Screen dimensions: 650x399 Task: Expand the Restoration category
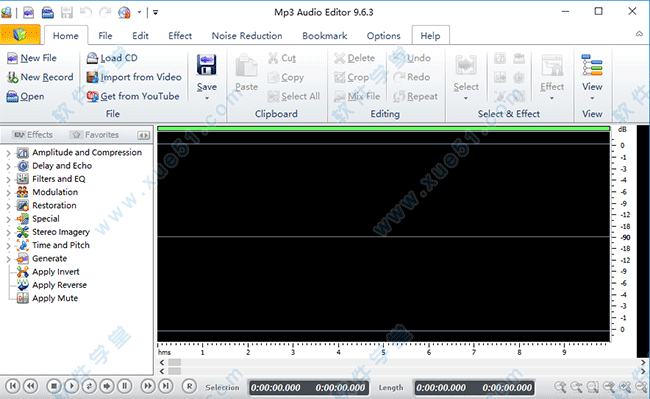(8, 206)
